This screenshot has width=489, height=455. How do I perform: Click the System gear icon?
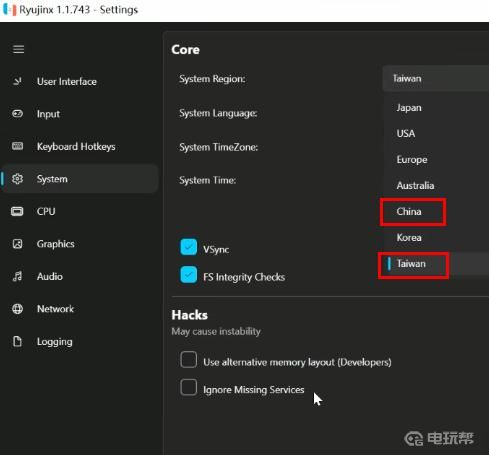pos(17,179)
